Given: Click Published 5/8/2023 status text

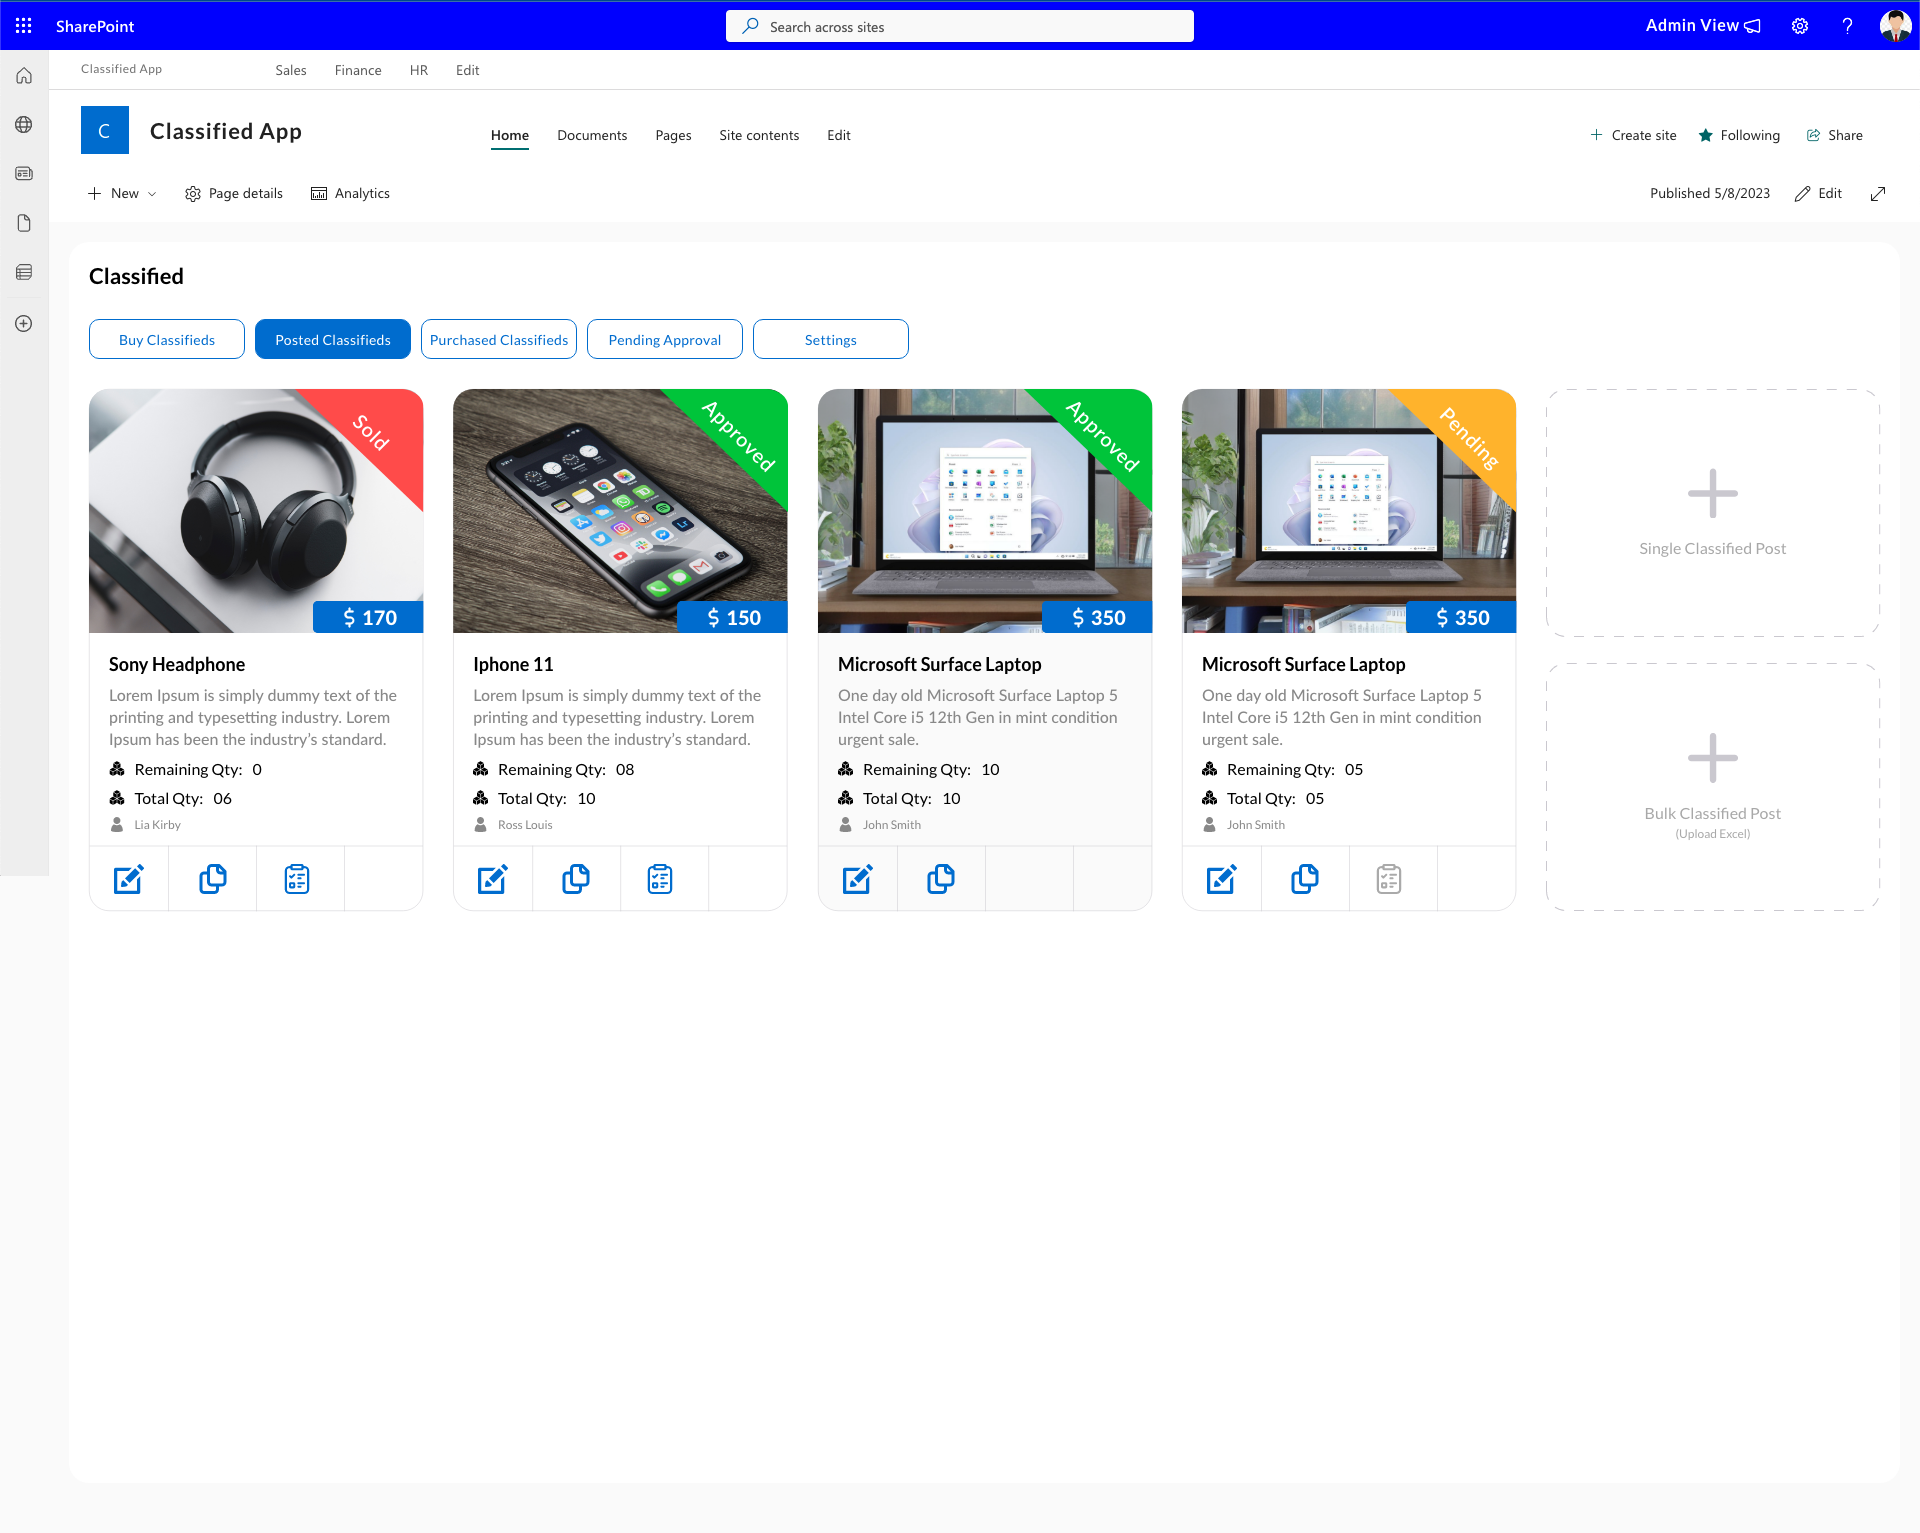Looking at the screenshot, I should pyautogui.click(x=1710, y=194).
